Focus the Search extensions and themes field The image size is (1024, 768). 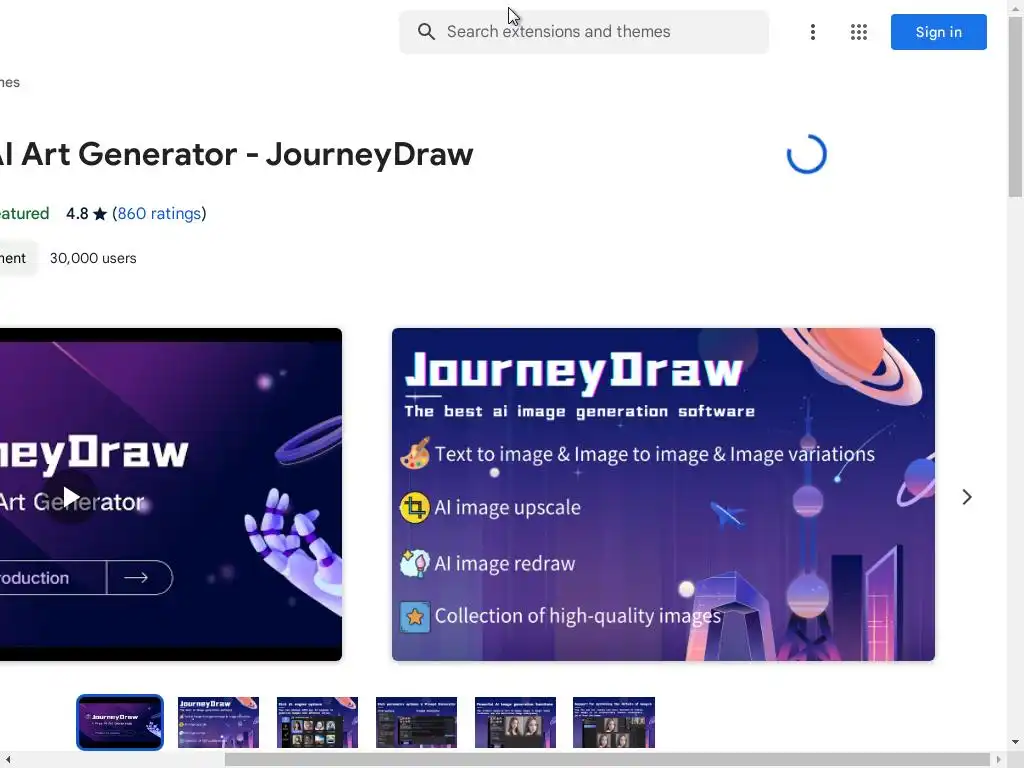(584, 32)
